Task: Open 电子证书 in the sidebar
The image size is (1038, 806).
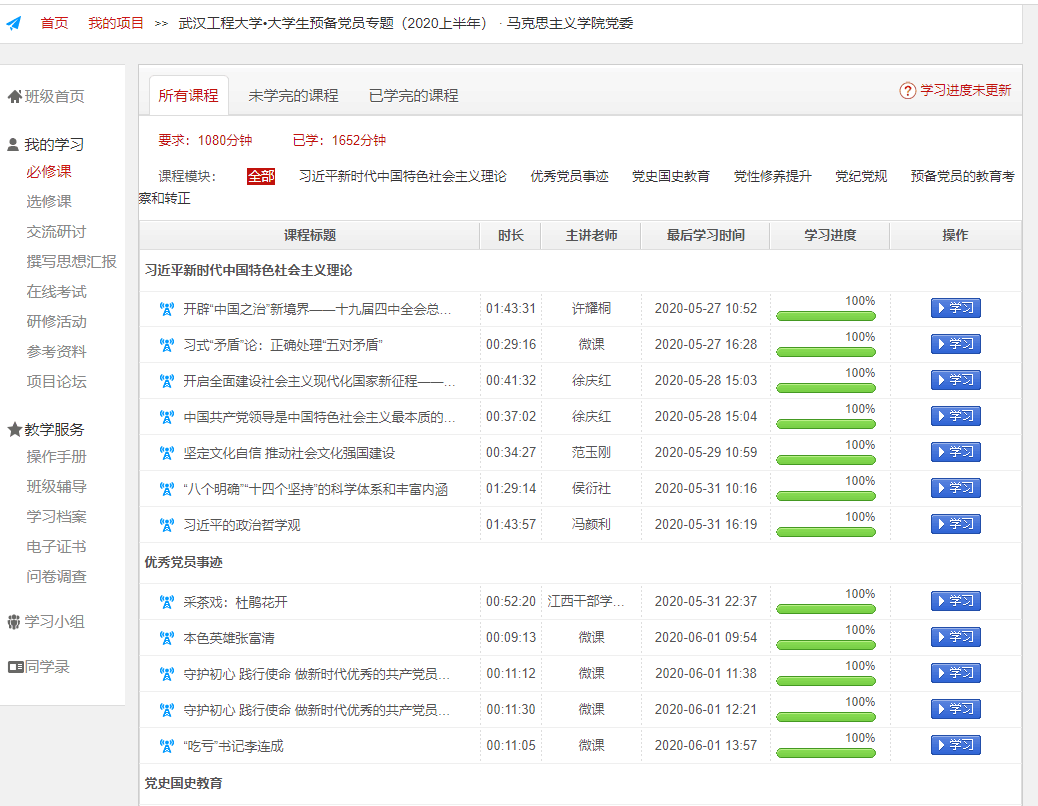Action: click(56, 547)
